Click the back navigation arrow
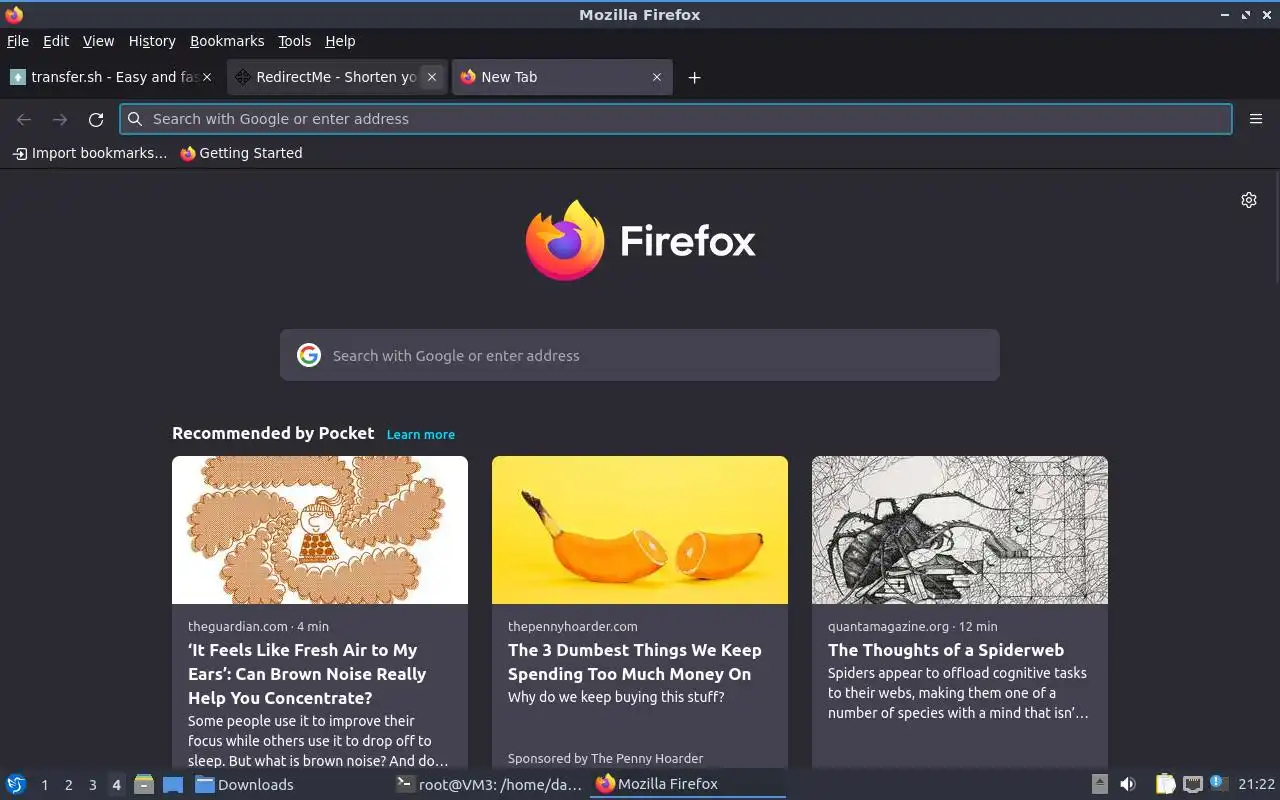1280x800 pixels. pyautogui.click(x=24, y=119)
